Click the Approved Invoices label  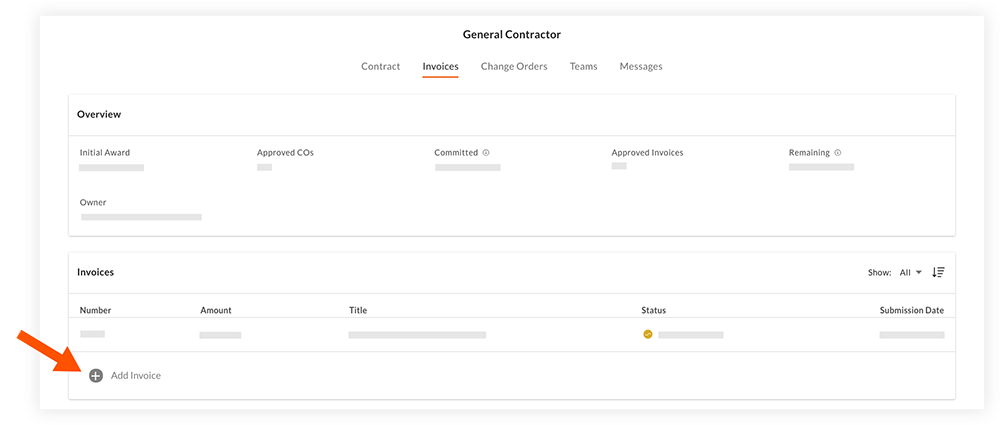tap(647, 153)
